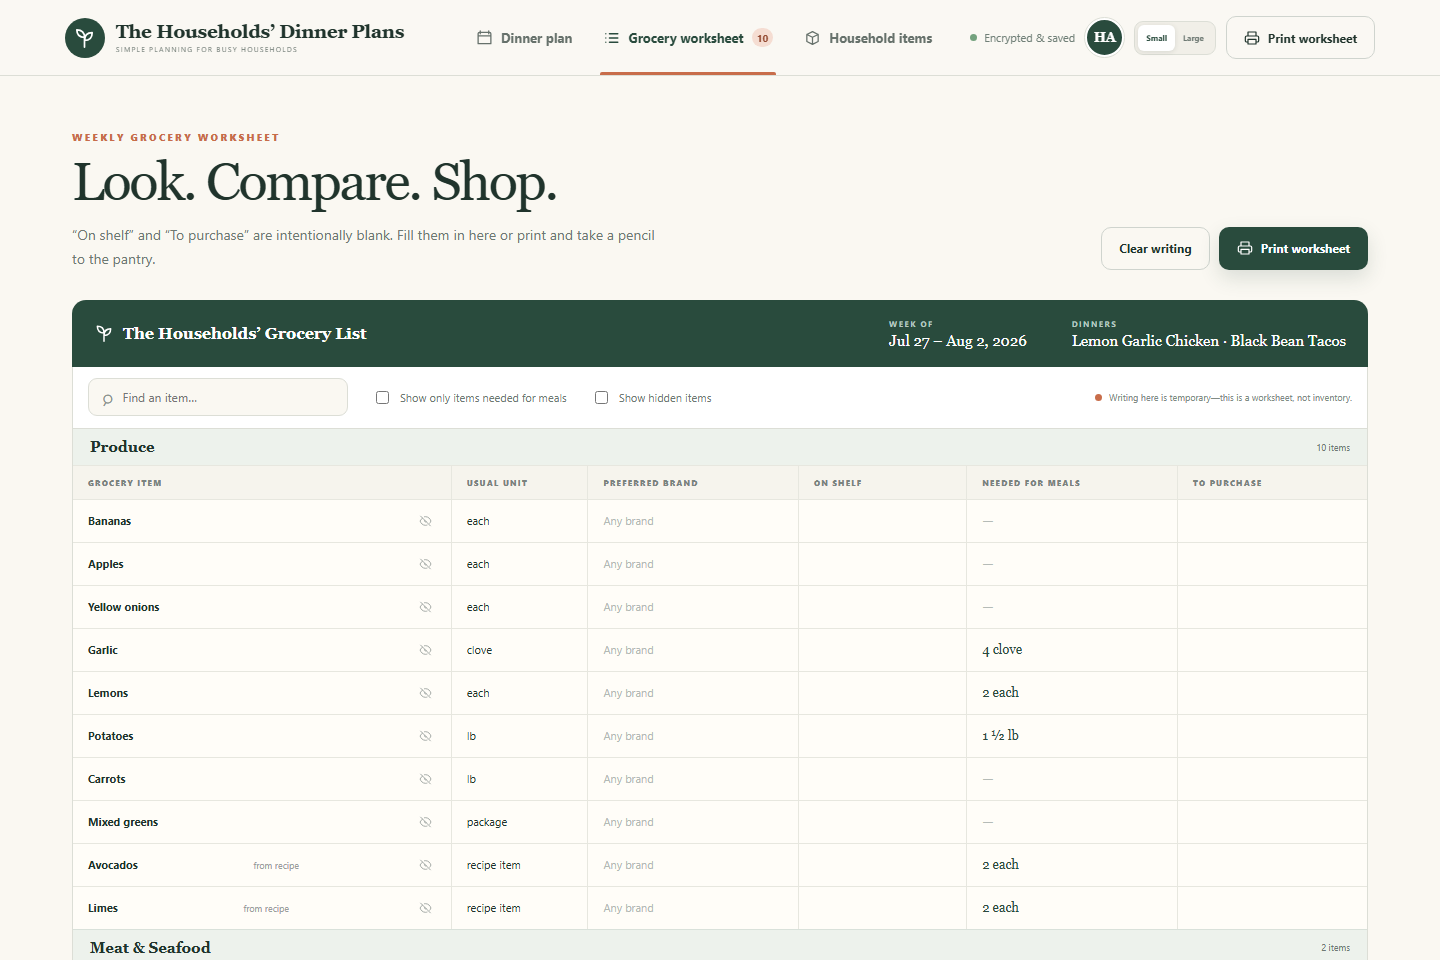Image resolution: width=1440 pixels, height=960 pixels.
Task: Open the Dinner plan tab
Action: [x=525, y=38]
